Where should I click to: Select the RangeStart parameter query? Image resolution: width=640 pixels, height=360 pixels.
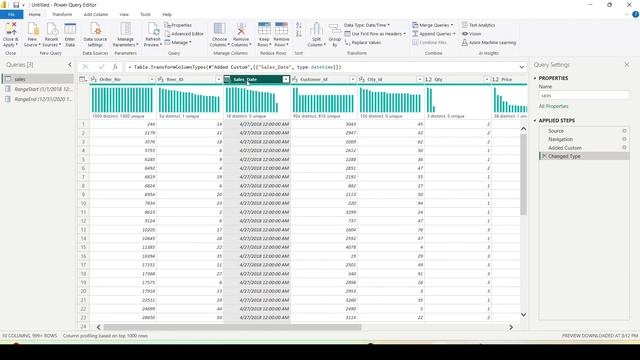tap(38, 89)
